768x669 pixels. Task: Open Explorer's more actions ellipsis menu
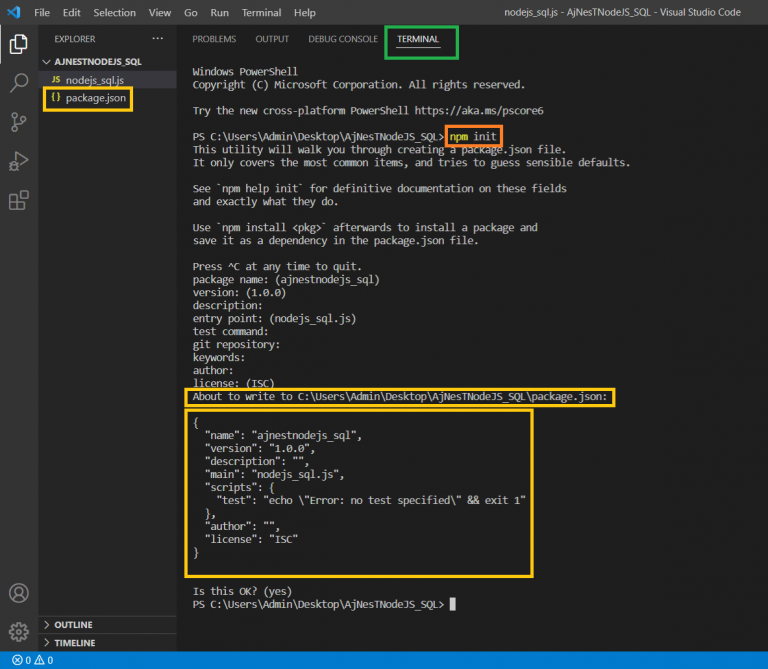(157, 39)
